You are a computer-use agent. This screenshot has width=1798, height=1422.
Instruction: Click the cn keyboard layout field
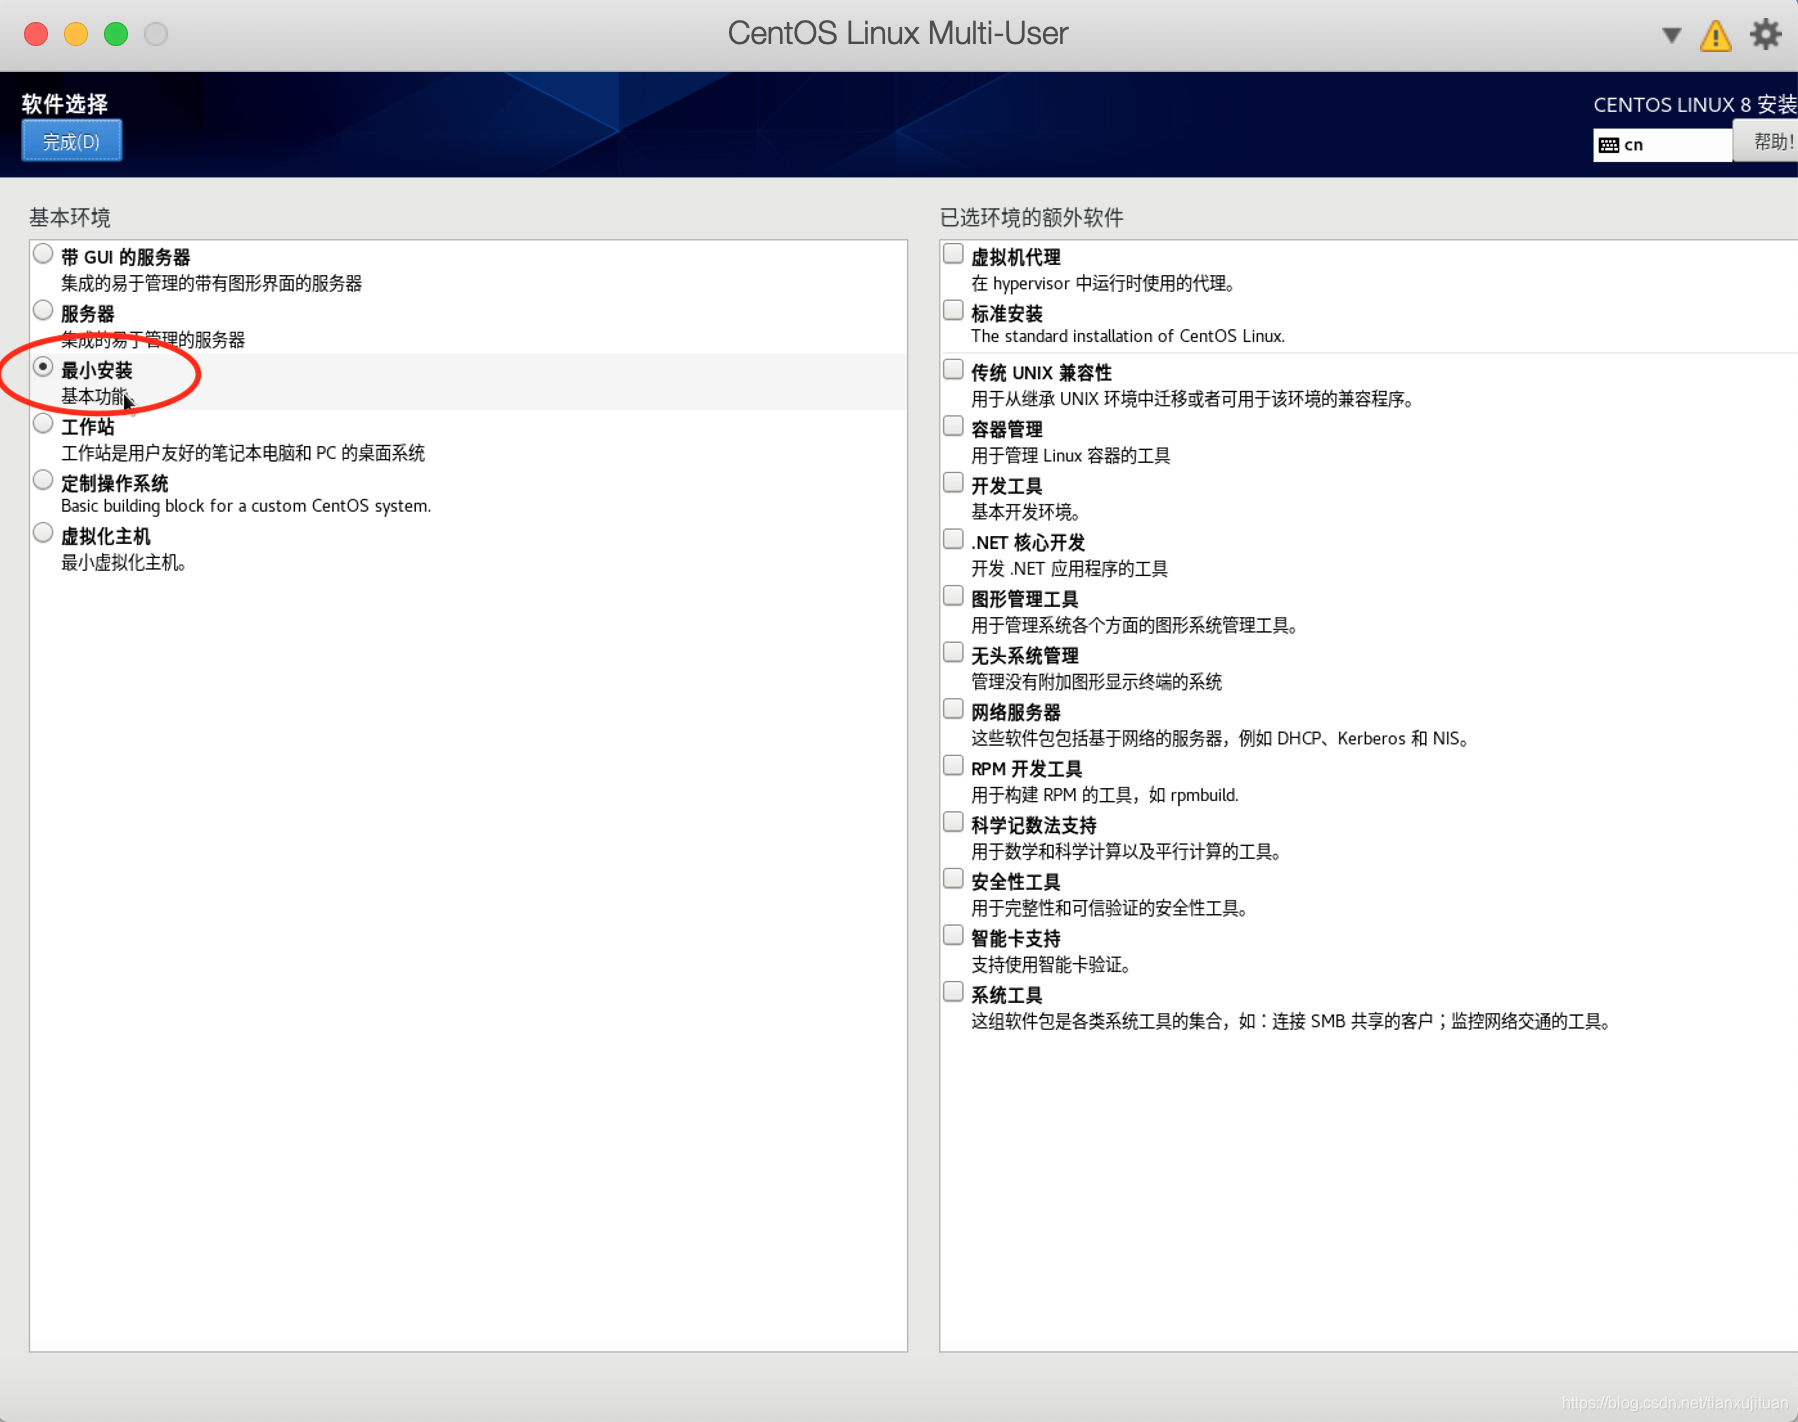point(1662,145)
